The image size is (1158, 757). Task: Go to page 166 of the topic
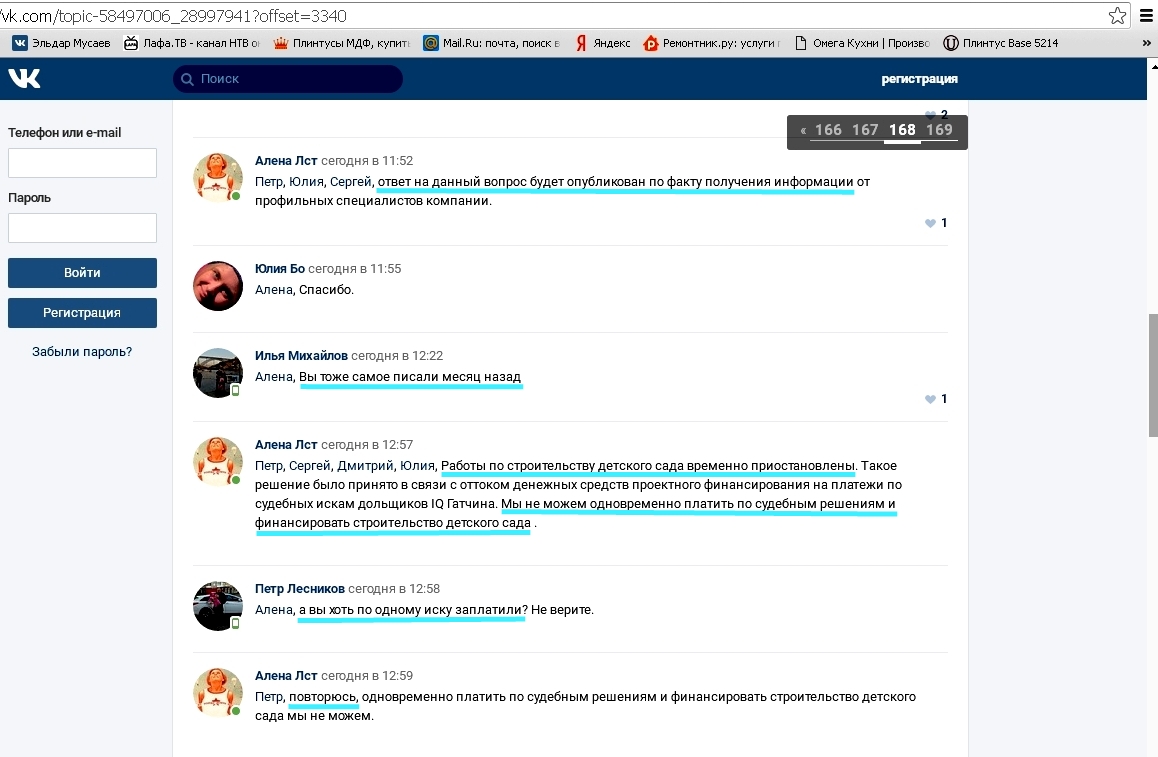(x=828, y=130)
